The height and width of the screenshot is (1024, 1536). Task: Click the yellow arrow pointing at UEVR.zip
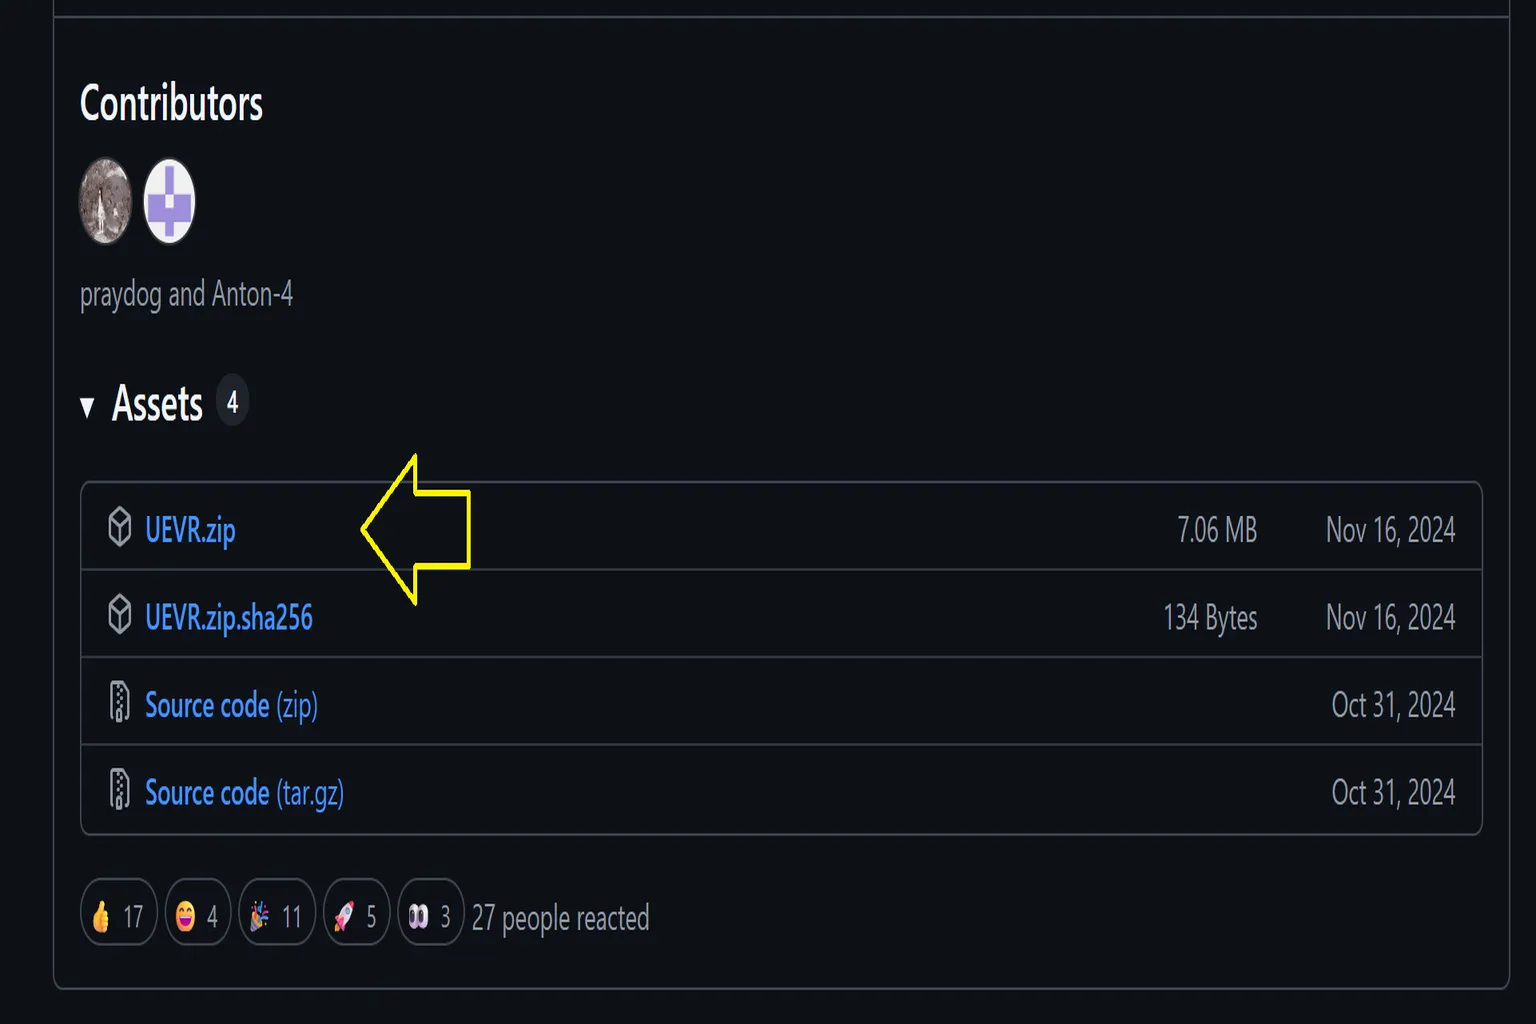pyautogui.click(x=415, y=530)
